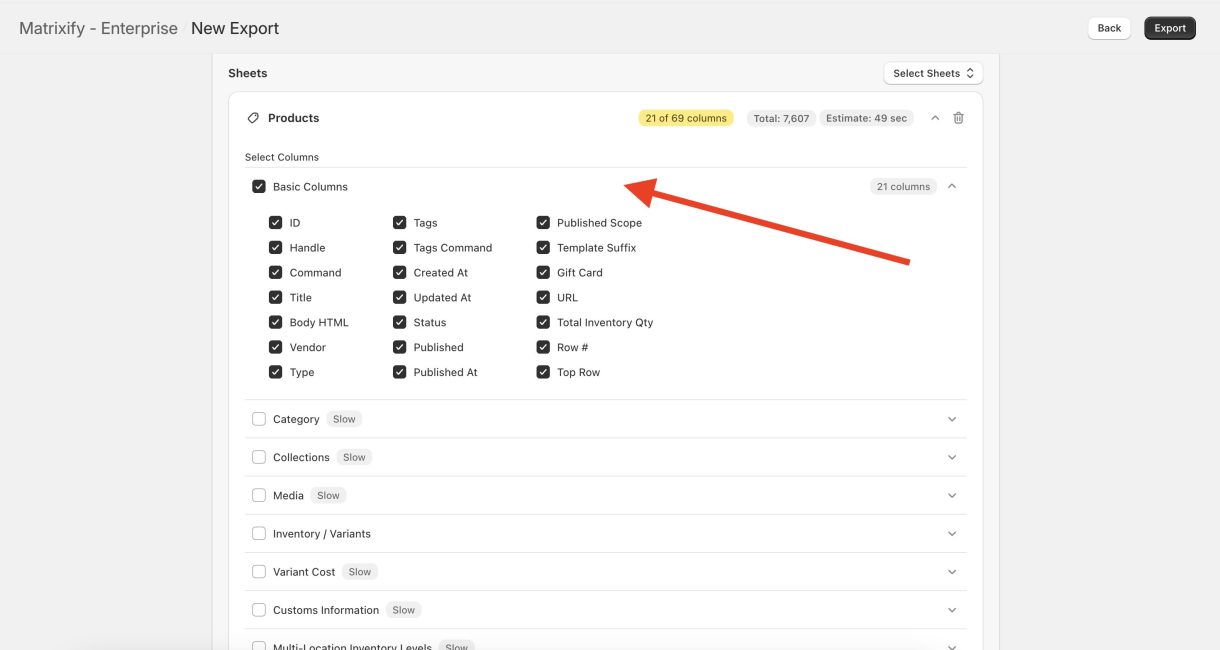Click the 21 of 69 columns badge
Viewport: 1220px width, 650px height.
[x=686, y=117]
